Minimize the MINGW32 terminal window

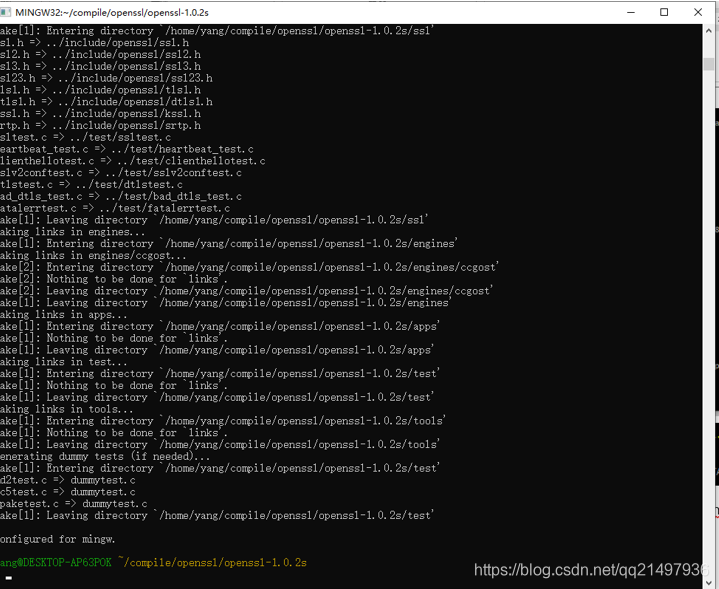pos(631,12)
